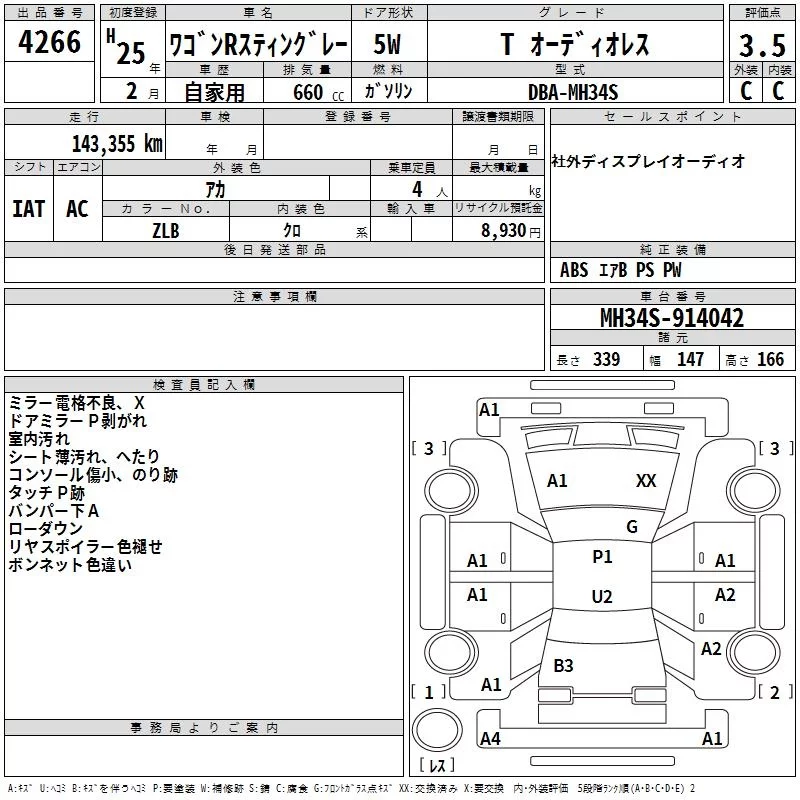The image size is (800, 800).
Task: Select note ボンネット色違い
Action: 70,565
